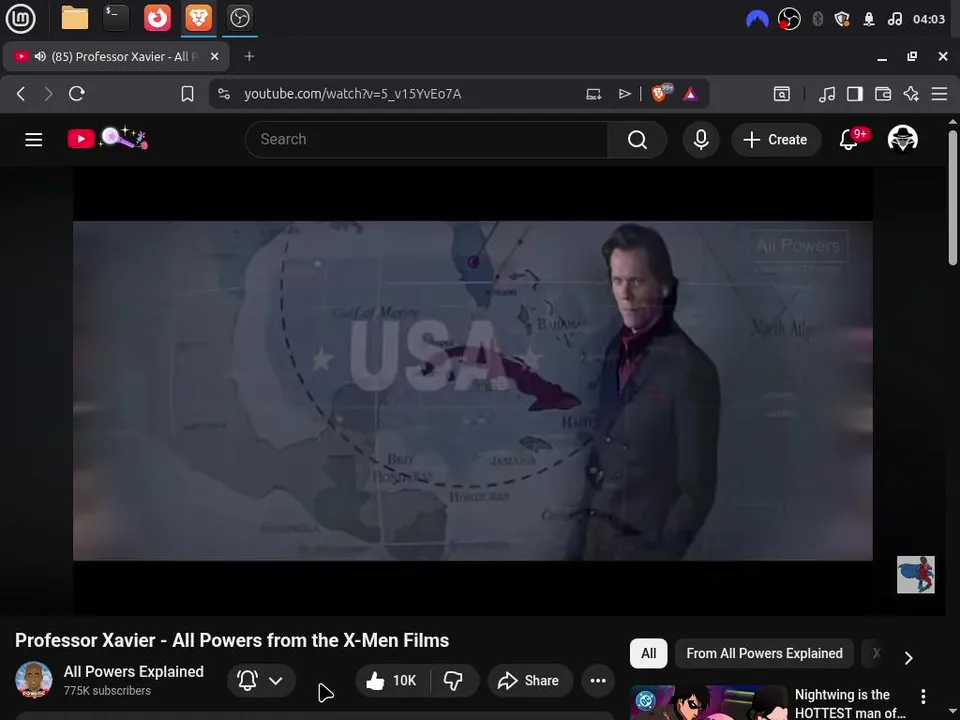This screenshot has width=960, height=720.
Task: Switch to the Brave browser taskbar icon
Action: [x=198, y=18]
